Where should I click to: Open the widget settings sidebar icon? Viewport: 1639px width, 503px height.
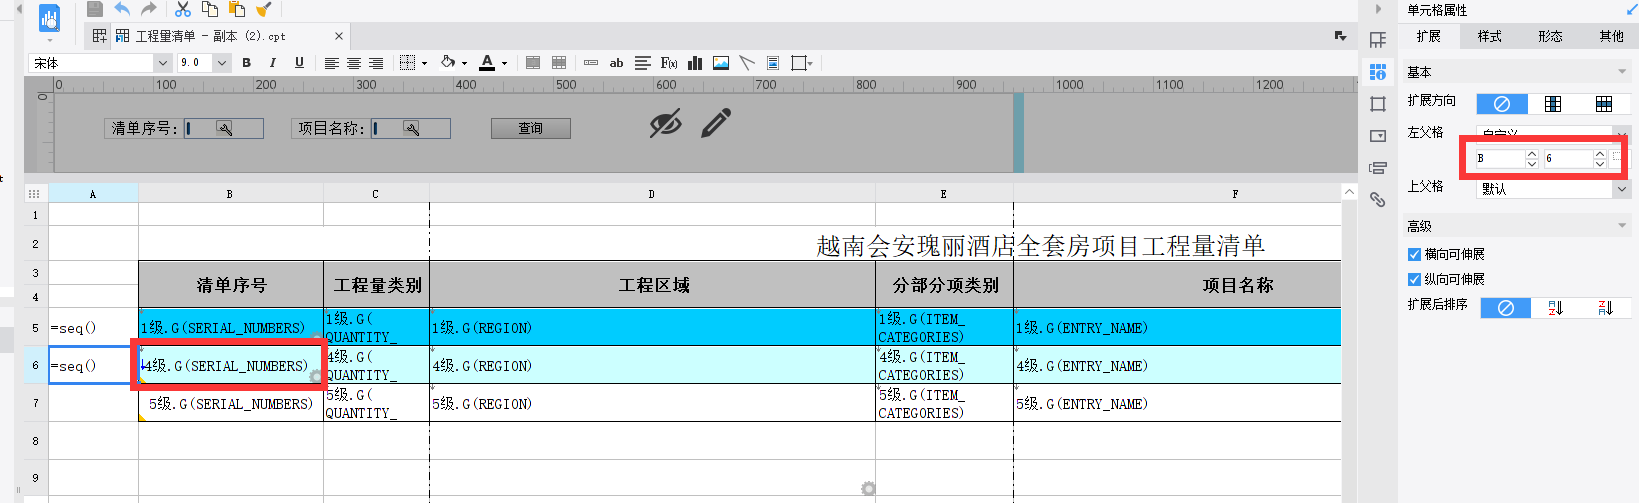click(x=1378, y=136)
